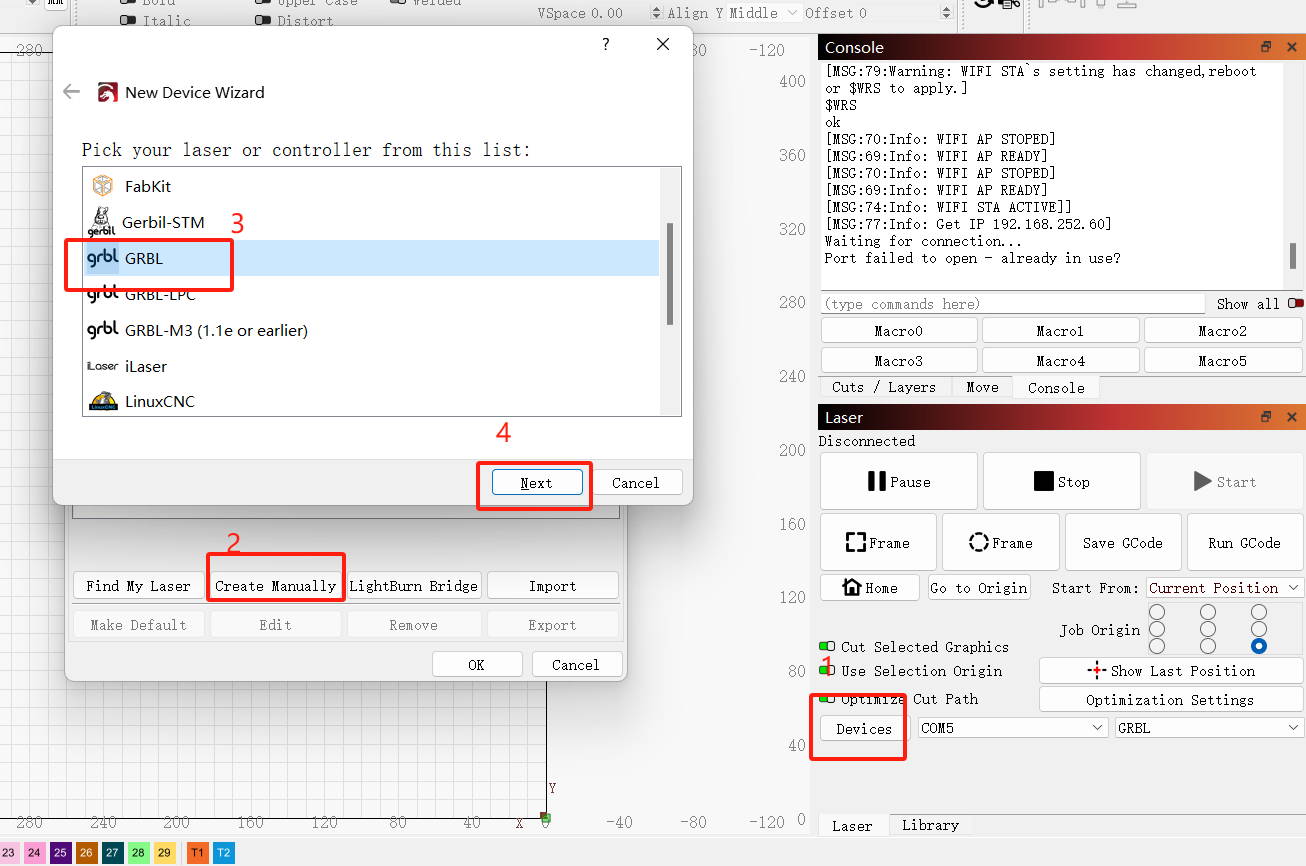1306x866 pixels.
Task: Click Find My Laser button
Action: pyautogui.click(x=138, y=586)
